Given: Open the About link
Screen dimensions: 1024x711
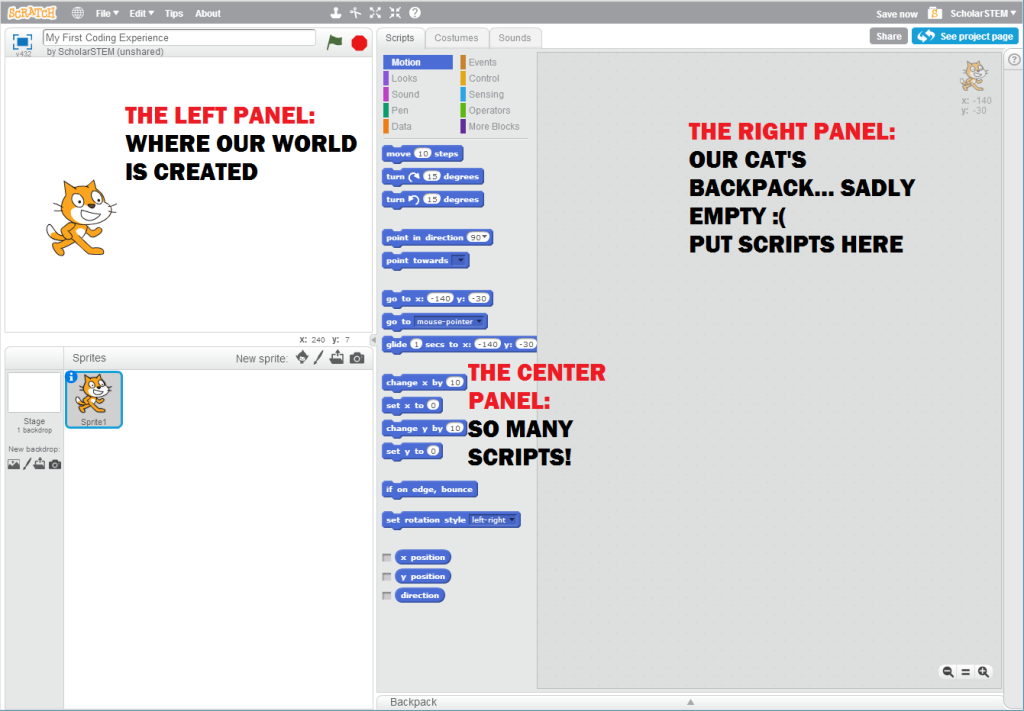Looking at the screenshot, I should coord(208,13).
